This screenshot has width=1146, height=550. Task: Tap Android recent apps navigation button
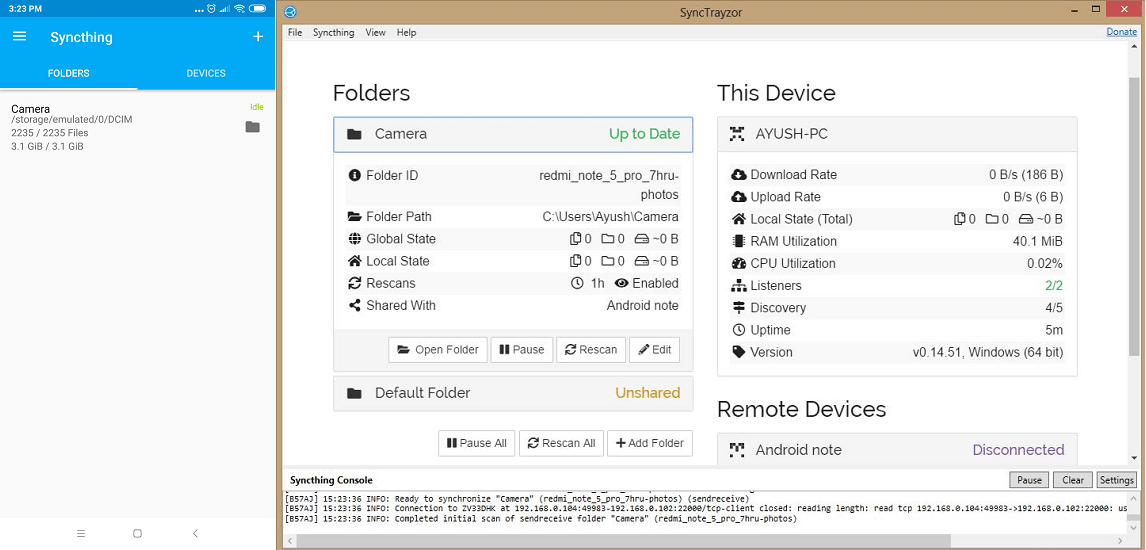(x=81, y=533)
